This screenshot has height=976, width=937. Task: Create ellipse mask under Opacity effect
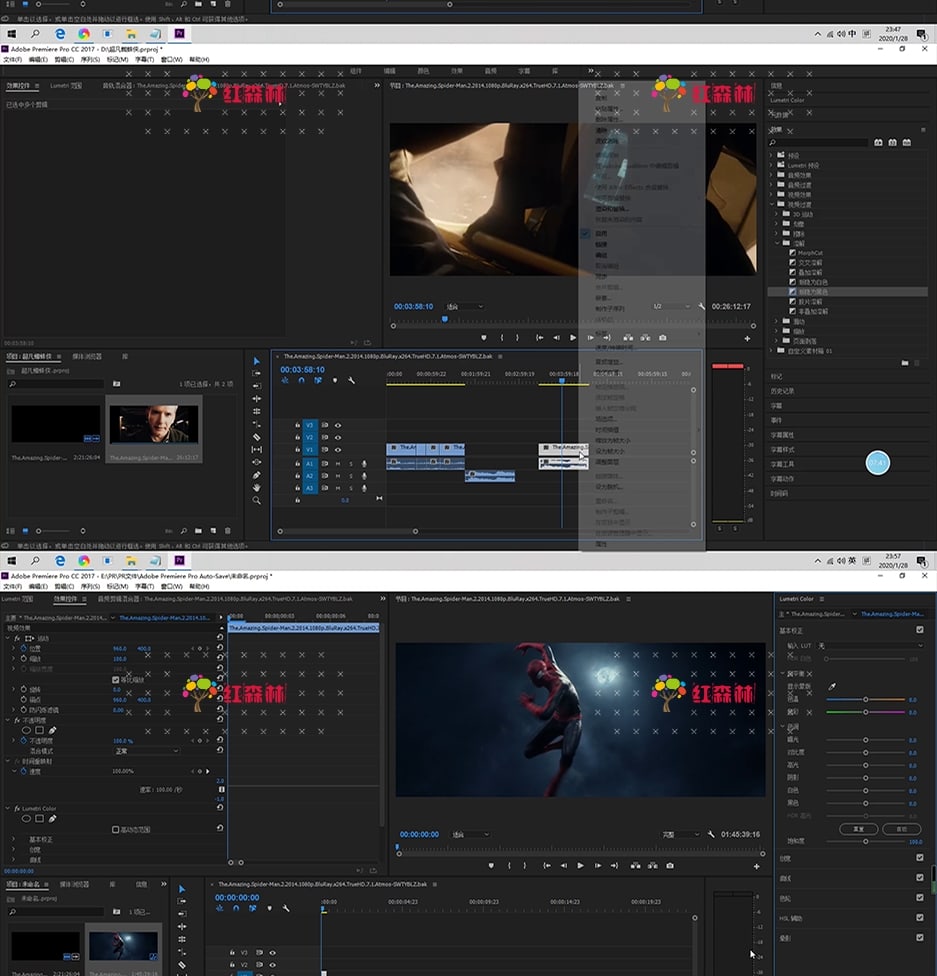point(26,730)
